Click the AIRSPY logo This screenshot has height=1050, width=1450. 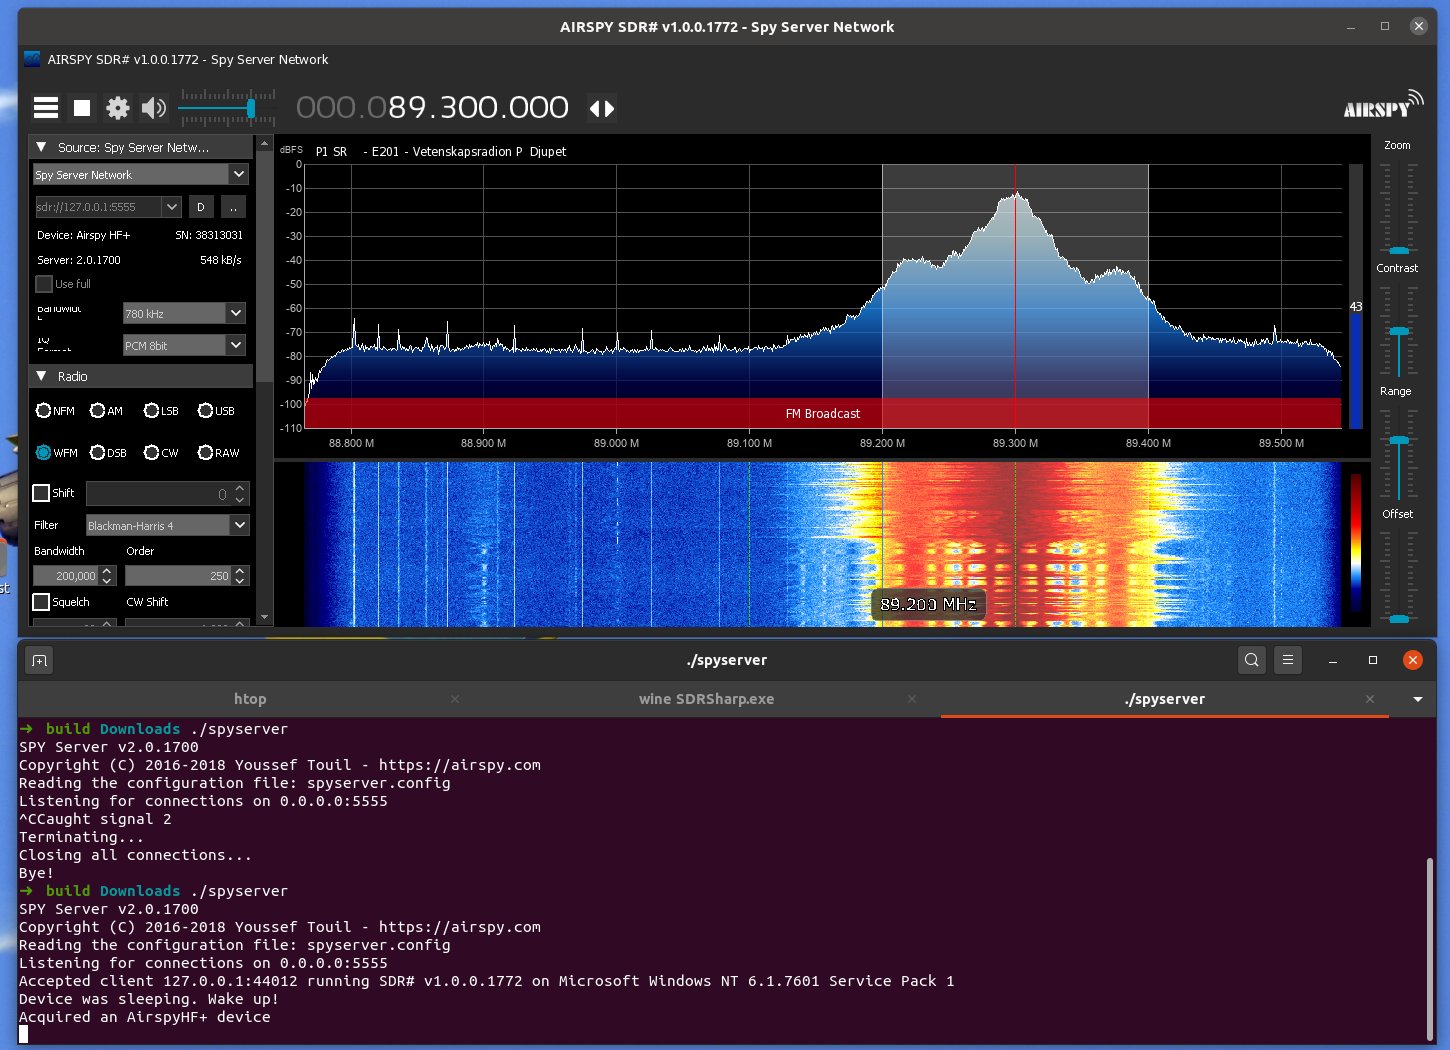[1383, 106]
